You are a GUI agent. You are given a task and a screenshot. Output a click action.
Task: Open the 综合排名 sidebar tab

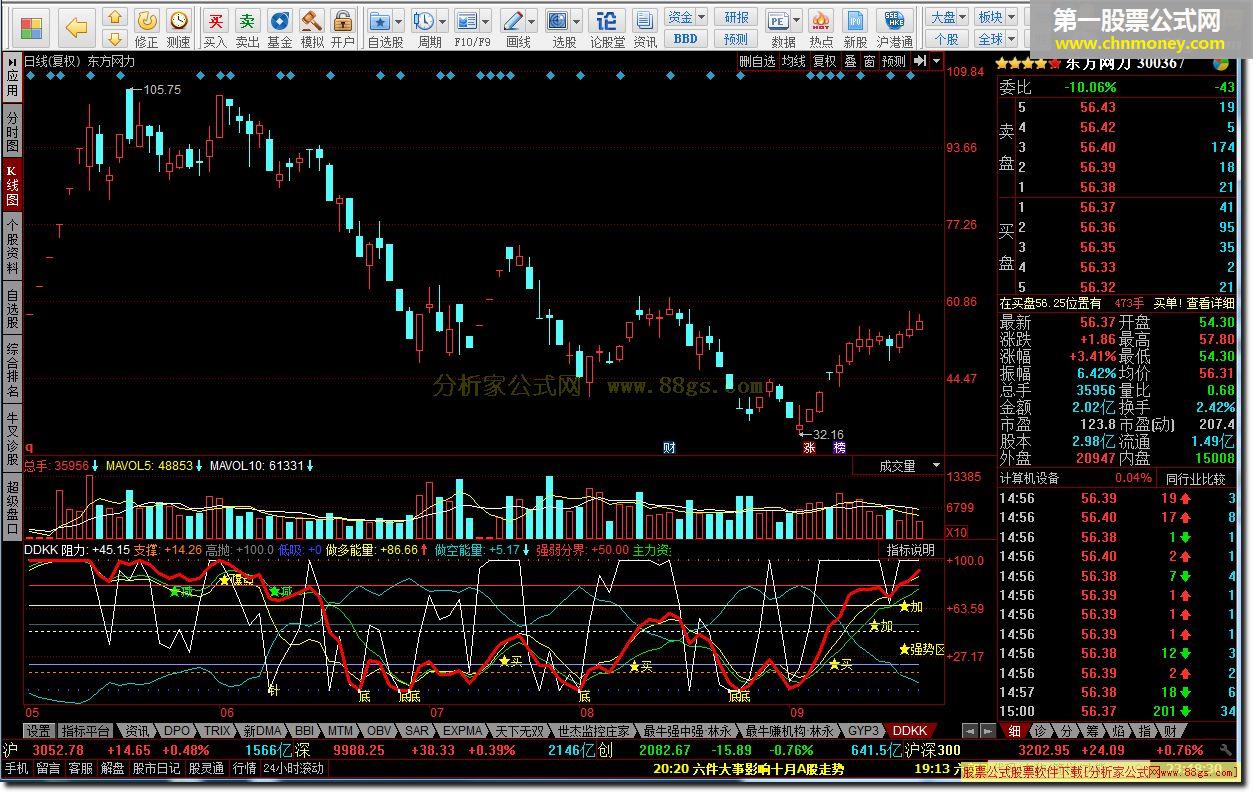[12, 371]
